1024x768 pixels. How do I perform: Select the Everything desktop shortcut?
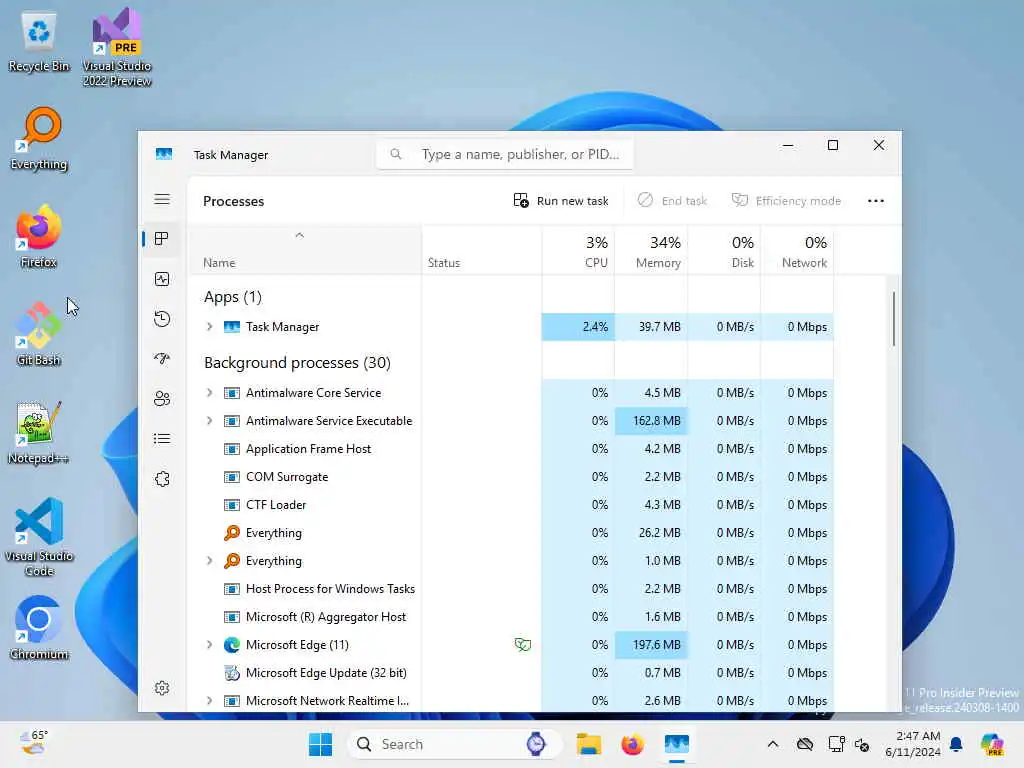(39, 139)
